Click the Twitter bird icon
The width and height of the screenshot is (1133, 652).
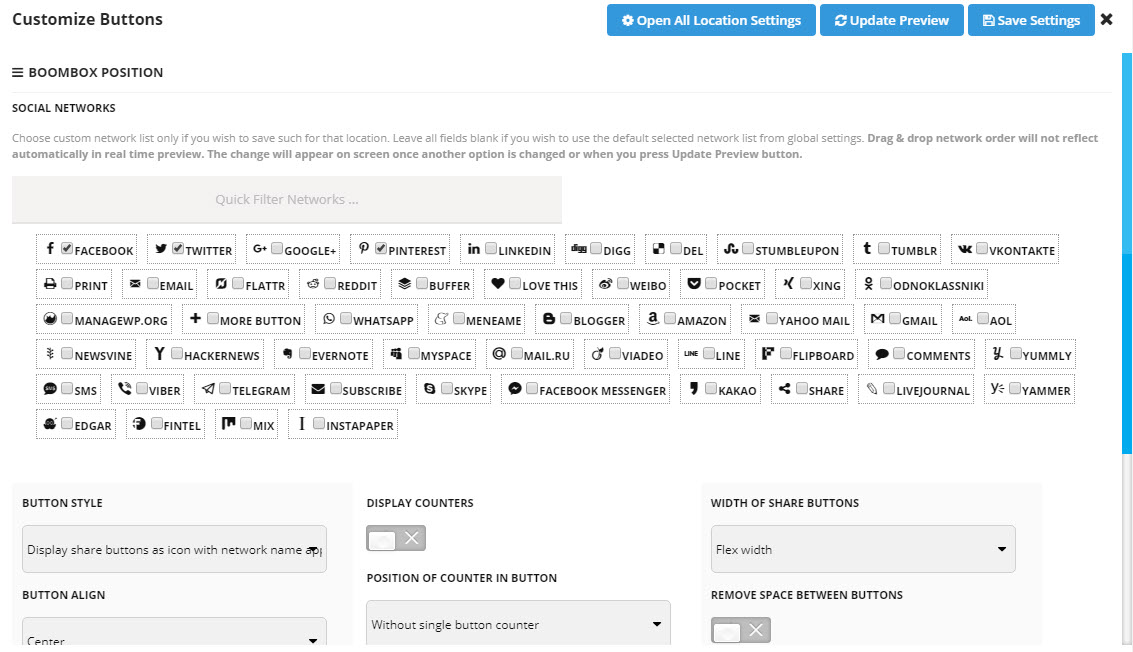tap(161, 249)
